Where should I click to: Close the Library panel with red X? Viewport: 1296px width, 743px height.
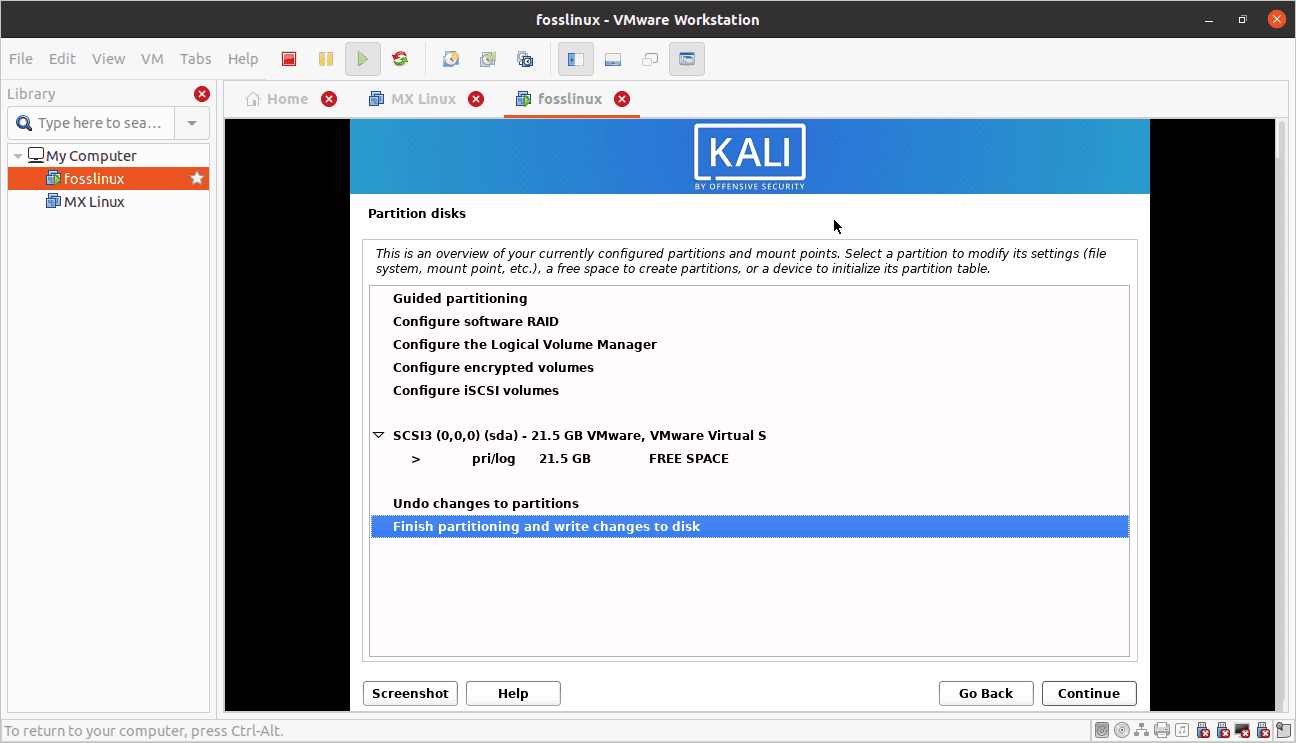pyautogui.click(x=202, y=94)
